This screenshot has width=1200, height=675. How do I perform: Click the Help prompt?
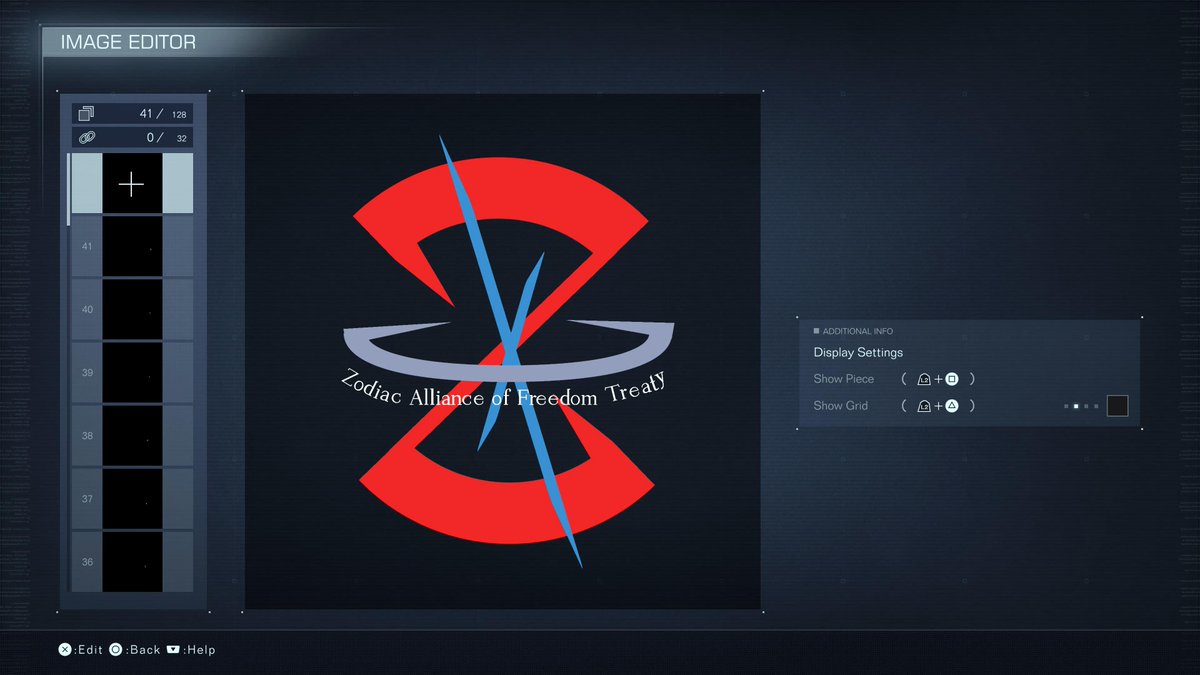click(191, 650)
